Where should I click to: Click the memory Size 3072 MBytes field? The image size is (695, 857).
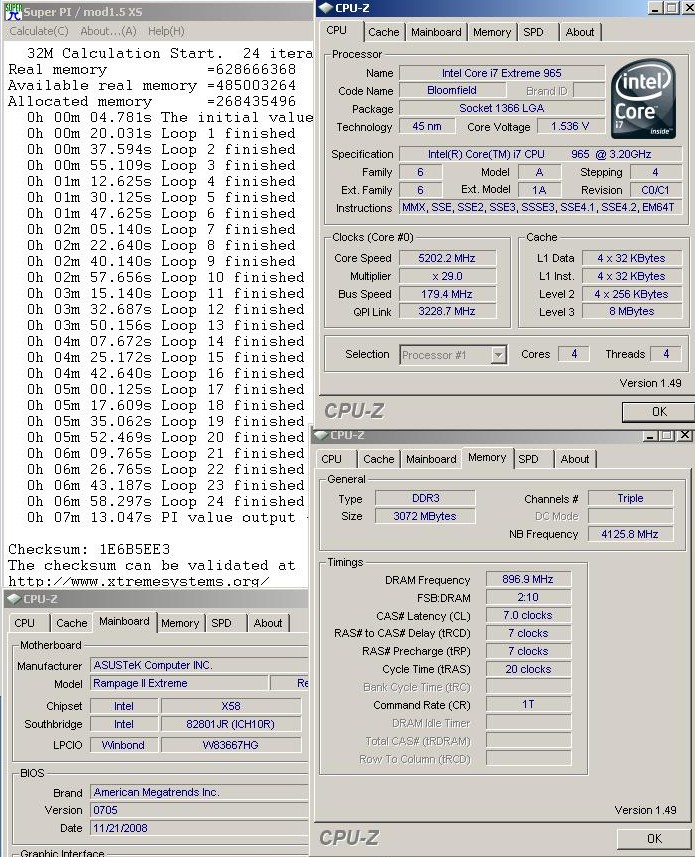click(425, 516)
